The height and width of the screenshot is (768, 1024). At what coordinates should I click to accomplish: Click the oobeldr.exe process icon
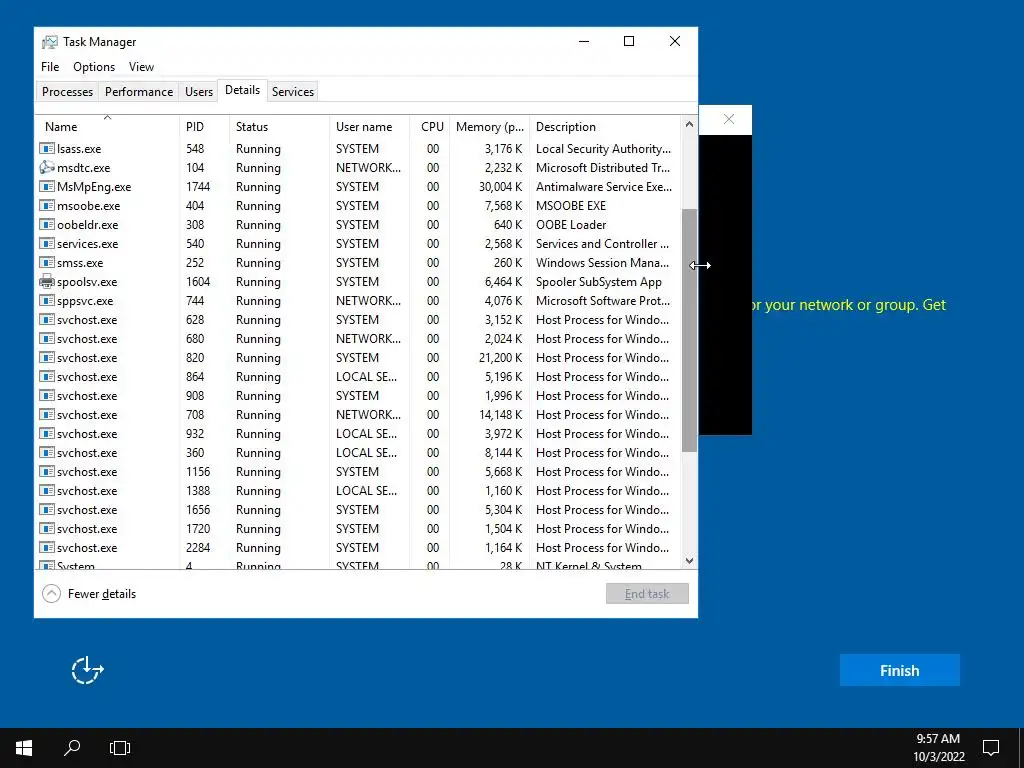[x=46, y=225]
